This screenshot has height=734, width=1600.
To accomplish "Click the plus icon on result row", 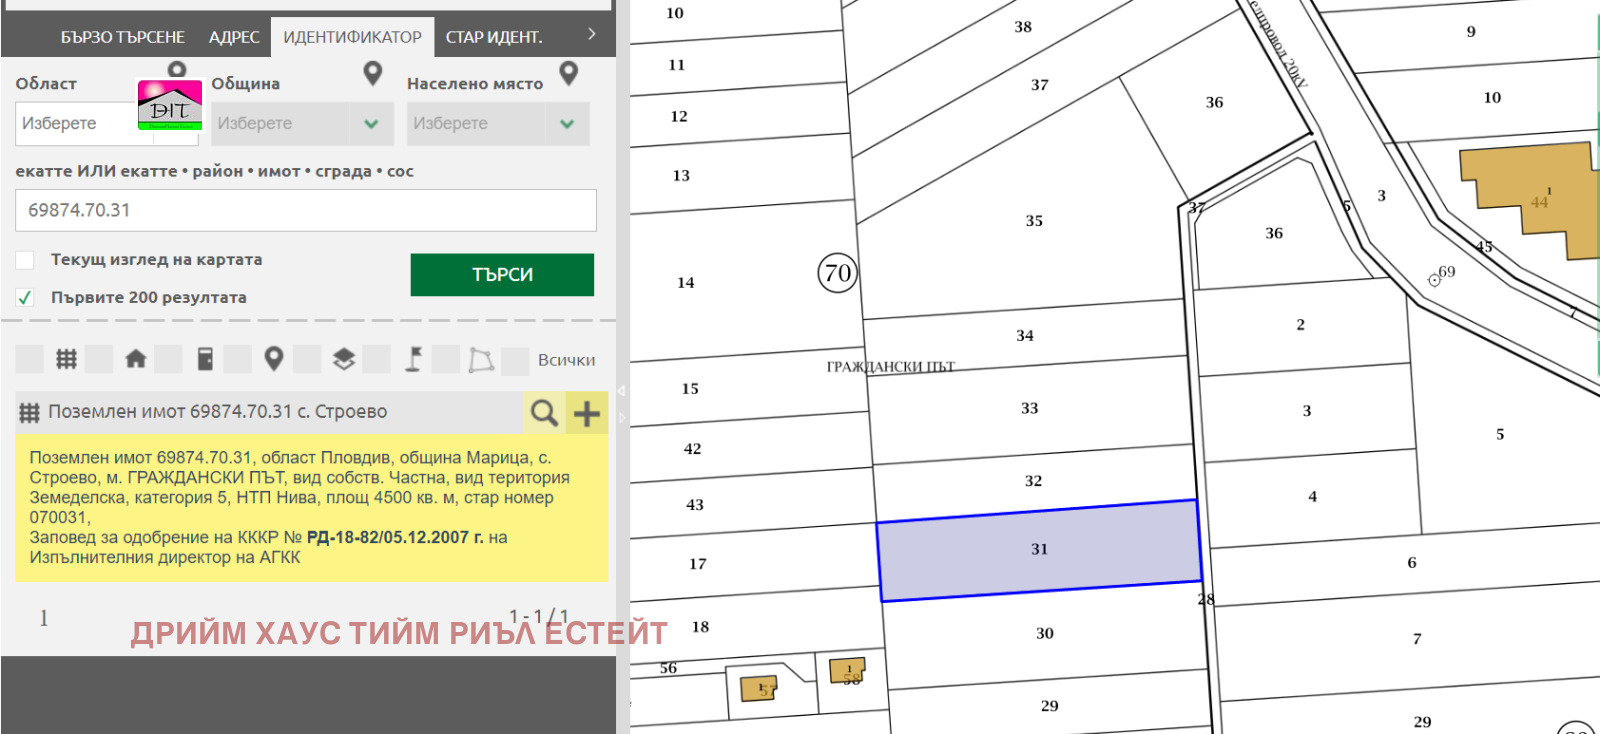I will [587, 412].
